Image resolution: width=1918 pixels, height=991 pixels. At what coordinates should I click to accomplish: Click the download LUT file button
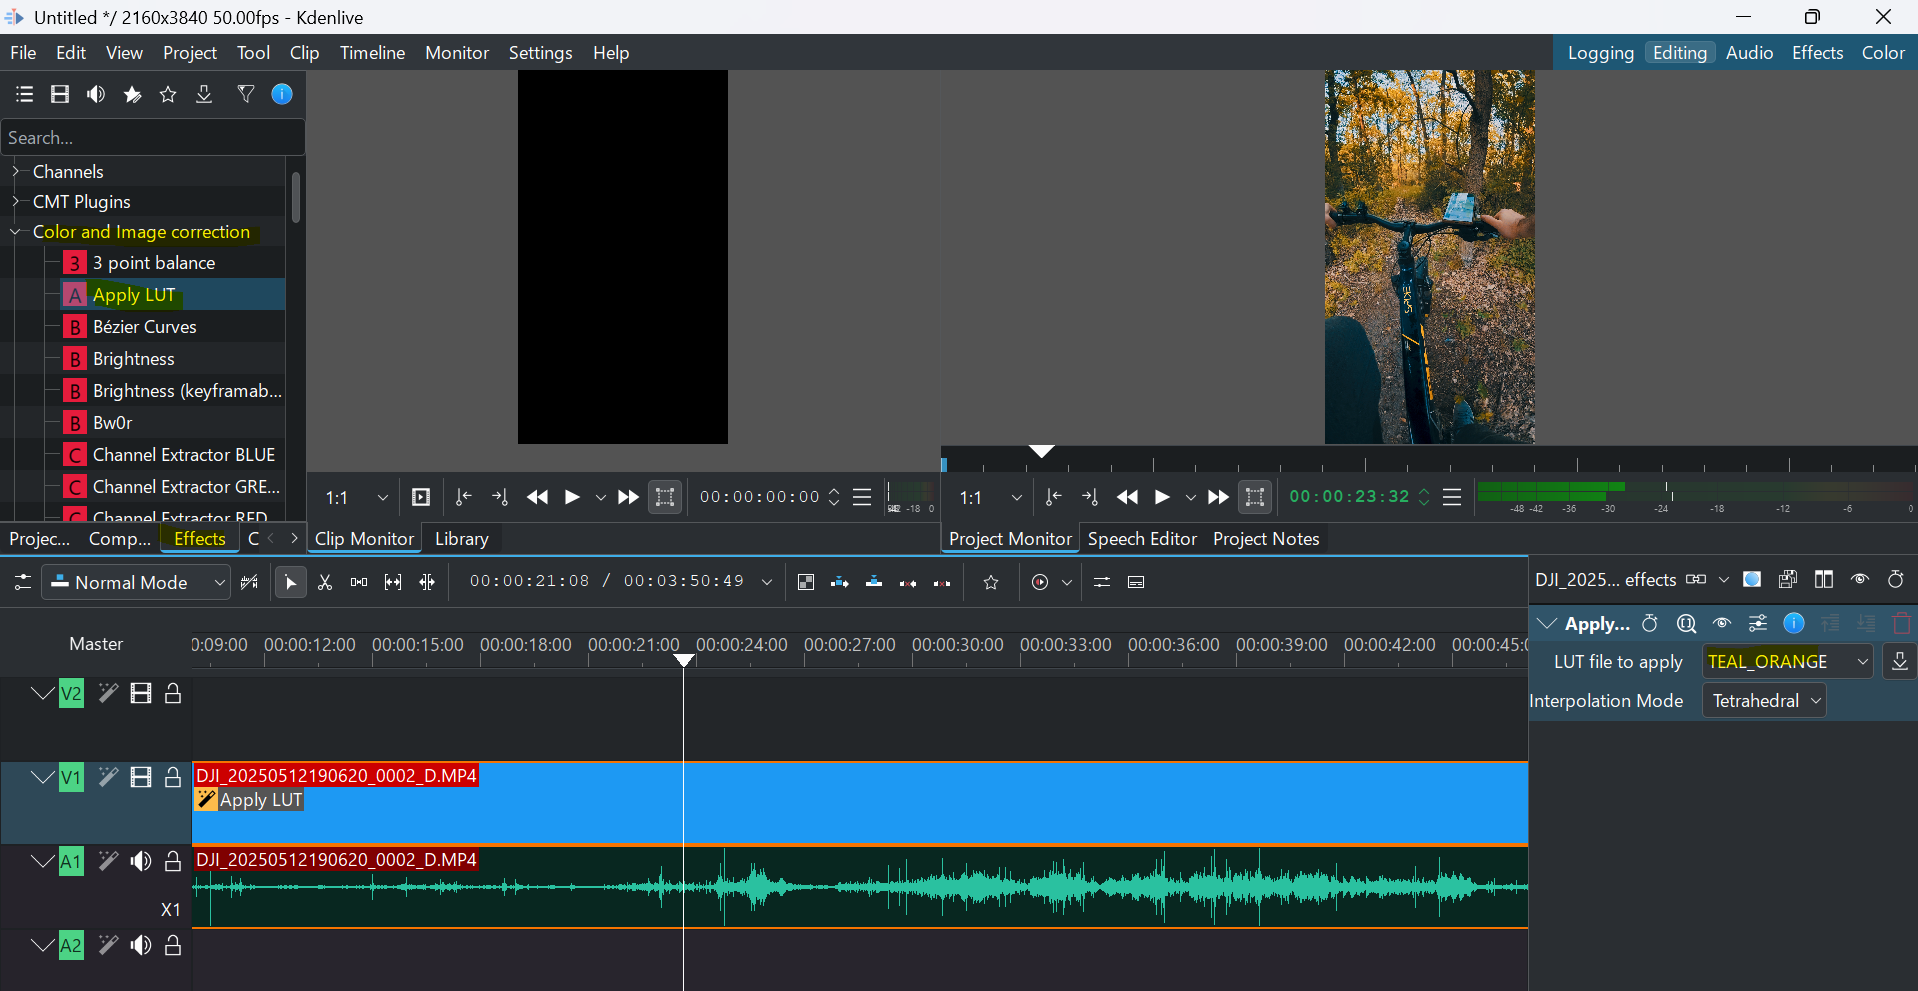pos(1900,662)
